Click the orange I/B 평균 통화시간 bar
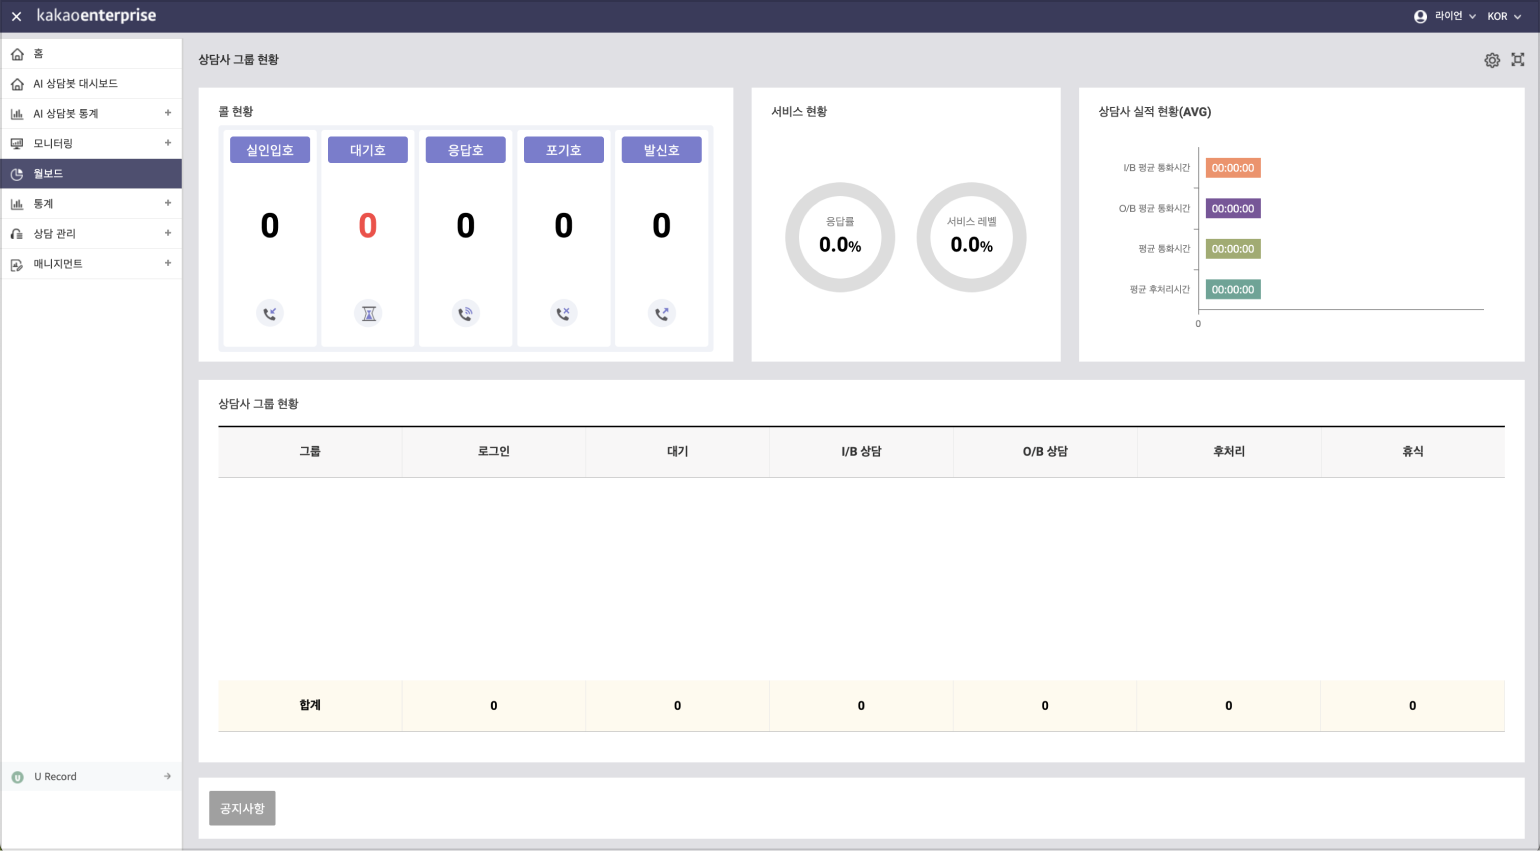This screenshot has height=851, width=1540. point(1232,168)
